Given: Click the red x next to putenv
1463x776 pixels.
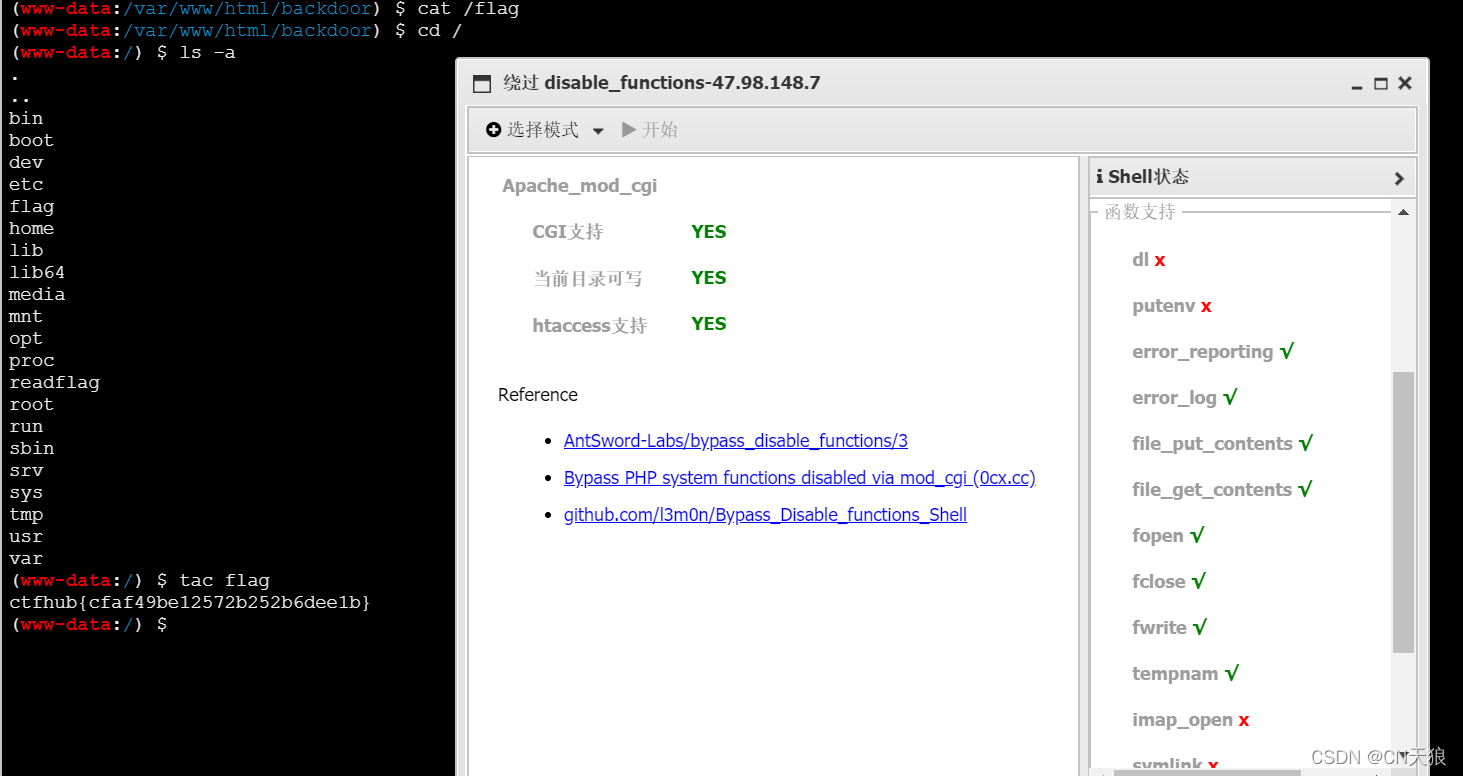Looking at the screenshot, I should [x=1206, y=306].
